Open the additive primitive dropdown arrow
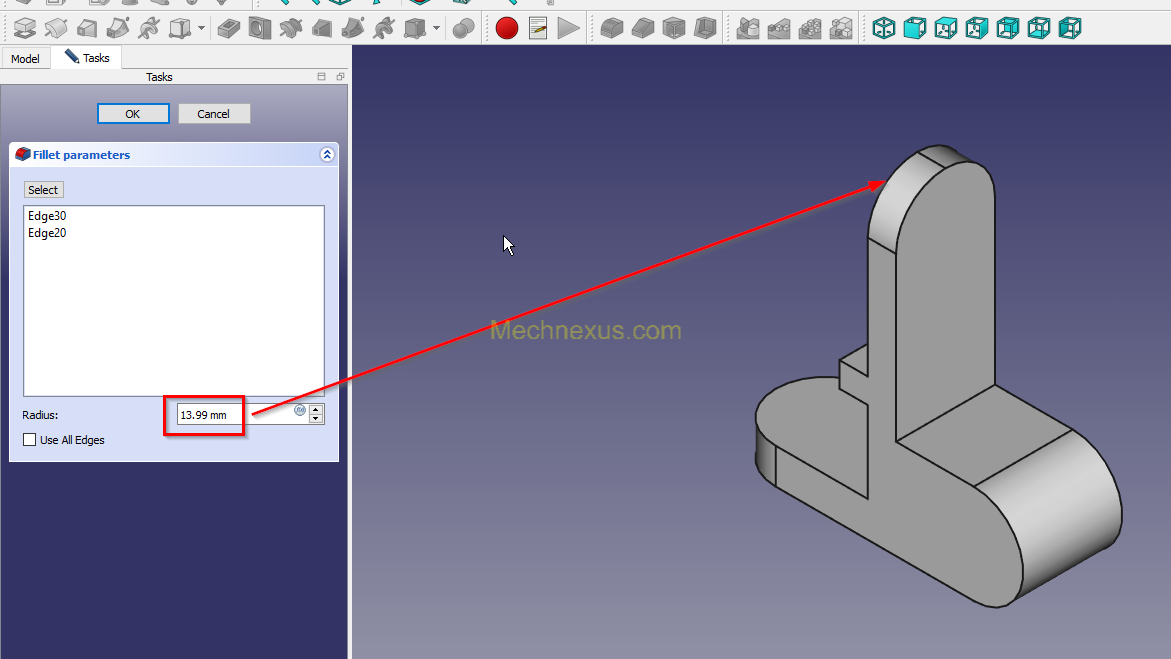This screenshot has height=659, width=1171. coord(202,28)
